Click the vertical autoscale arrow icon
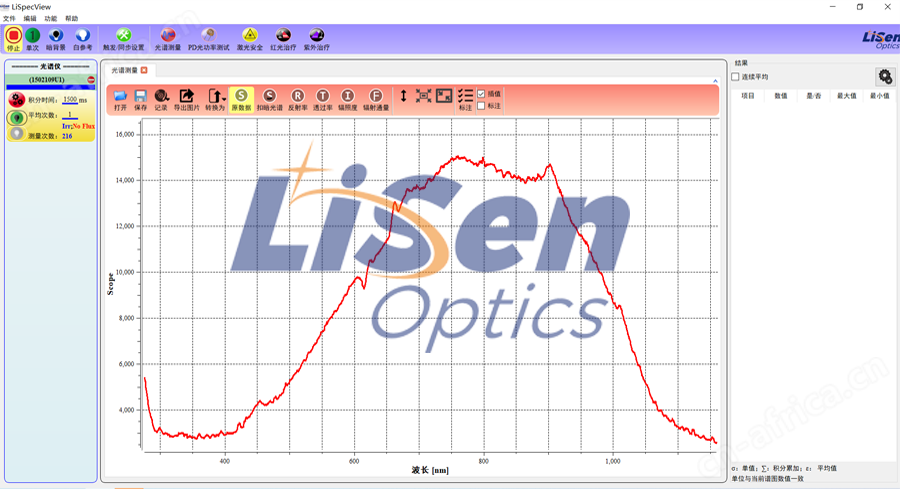Image resolution: width=900 pixels, height=489 pixels. point(404,96)
